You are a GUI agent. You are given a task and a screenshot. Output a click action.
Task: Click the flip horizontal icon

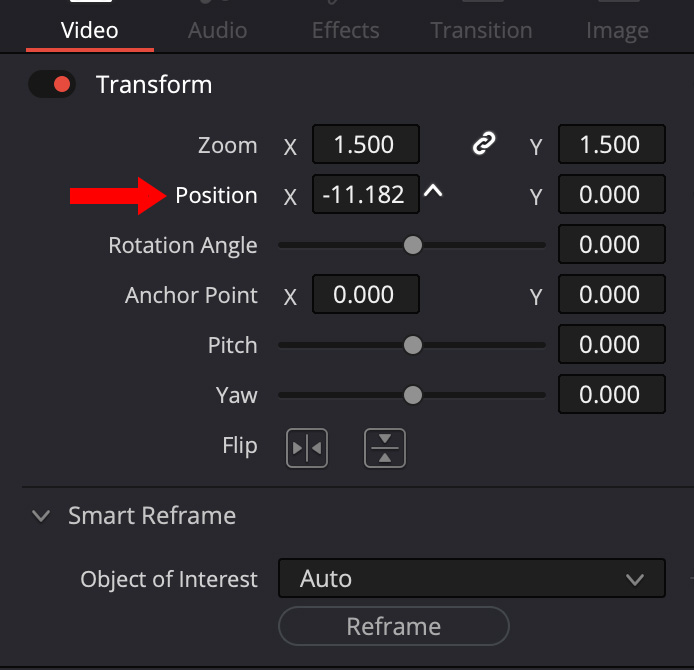306,448
